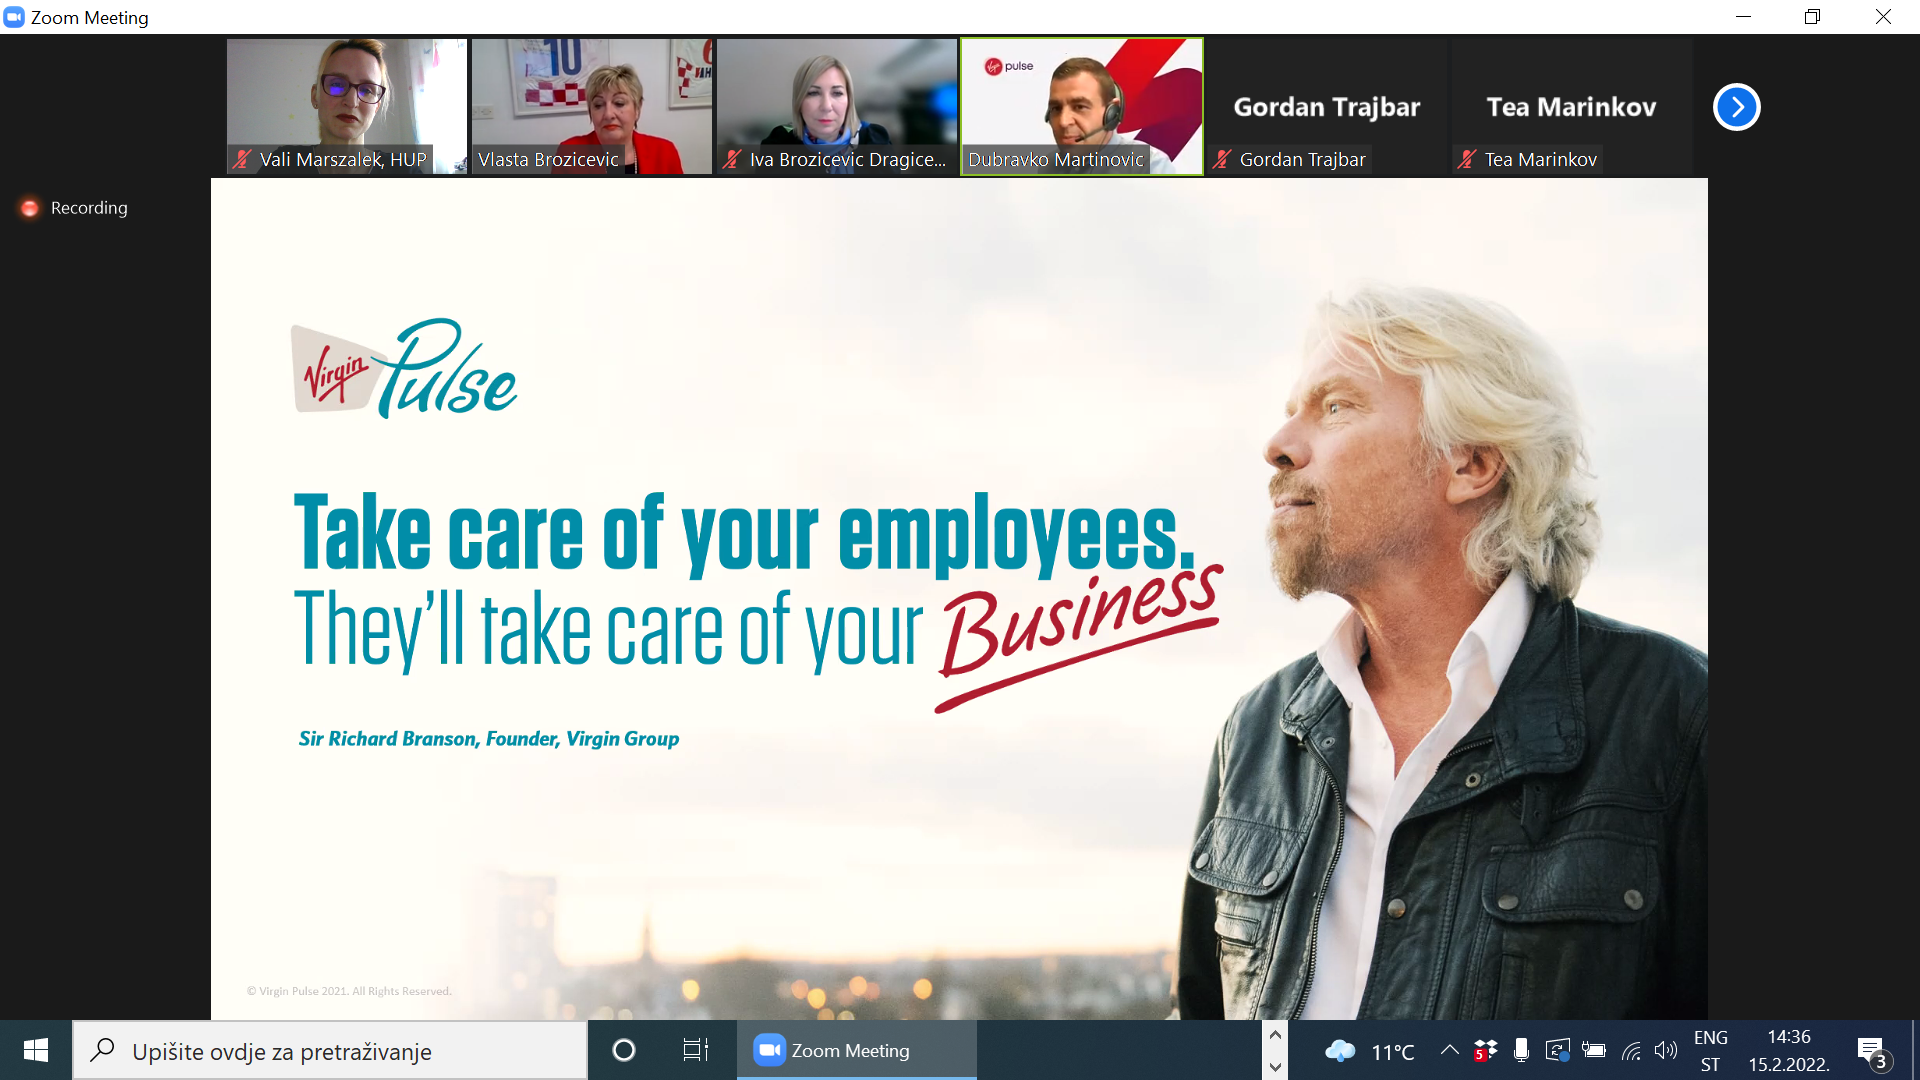Click the Windows search box
Image resolution: width=1920 pixels, height=1080 pixels.
pos(330,1051)
